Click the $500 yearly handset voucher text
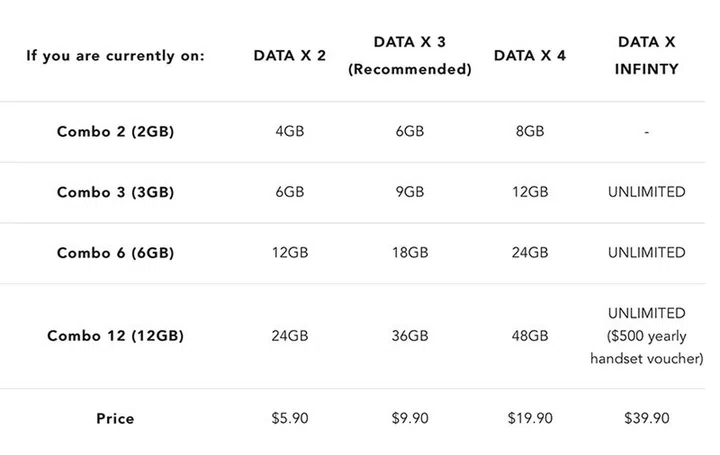Image resolution: width=720 pixels, height=455 pixels. pos(647,347)
